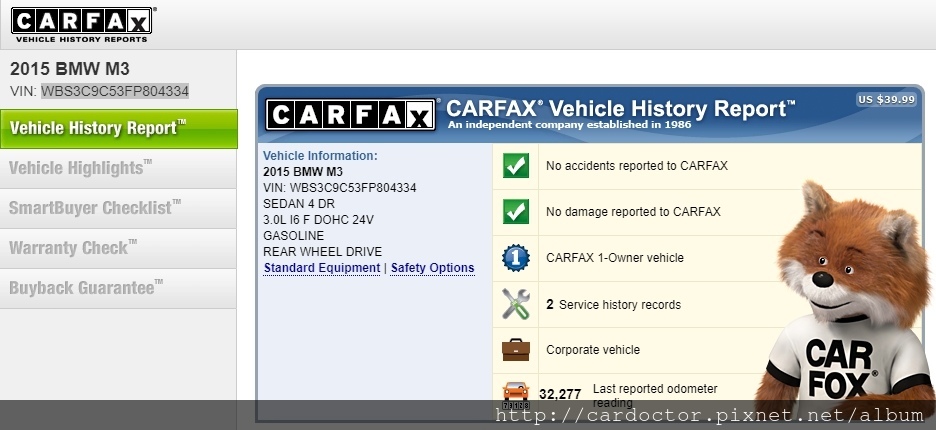Click the Vehicle Information heading
936x430 pixels.
[321, 156]
